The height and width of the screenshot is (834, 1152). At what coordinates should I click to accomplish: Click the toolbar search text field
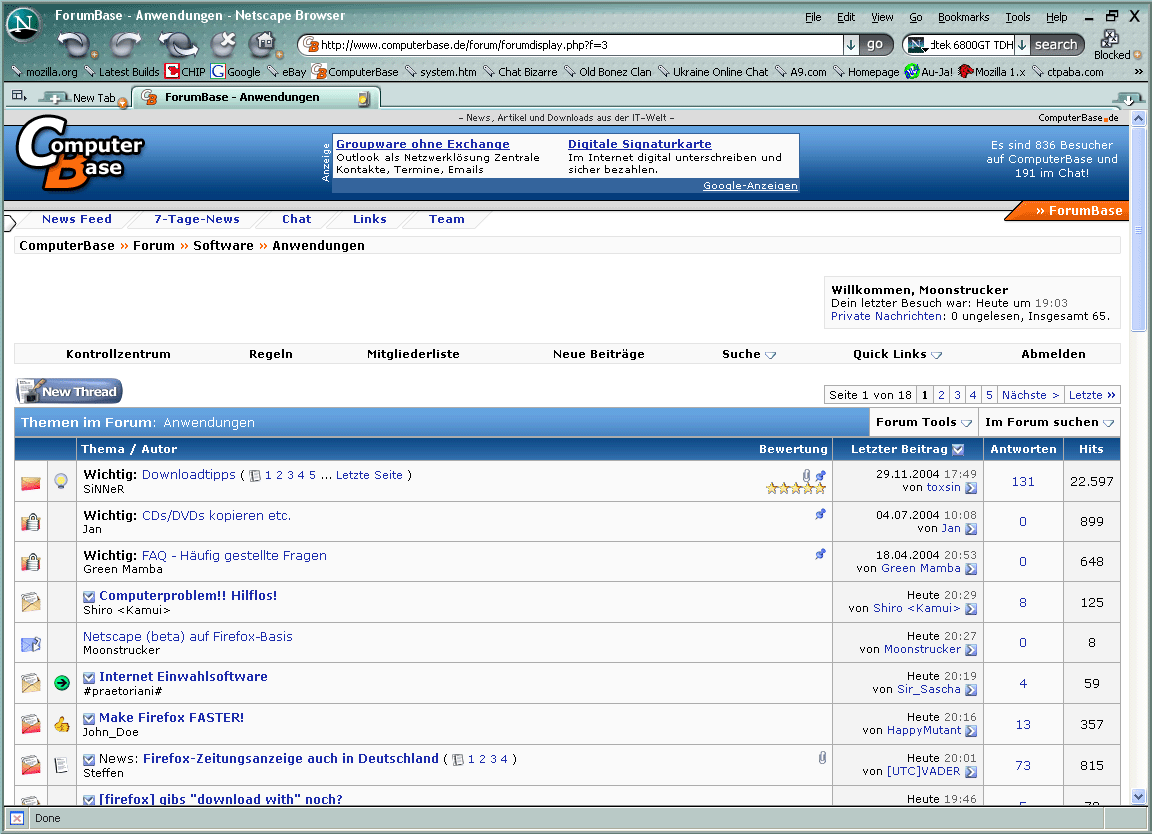click(x=971, y=45)
